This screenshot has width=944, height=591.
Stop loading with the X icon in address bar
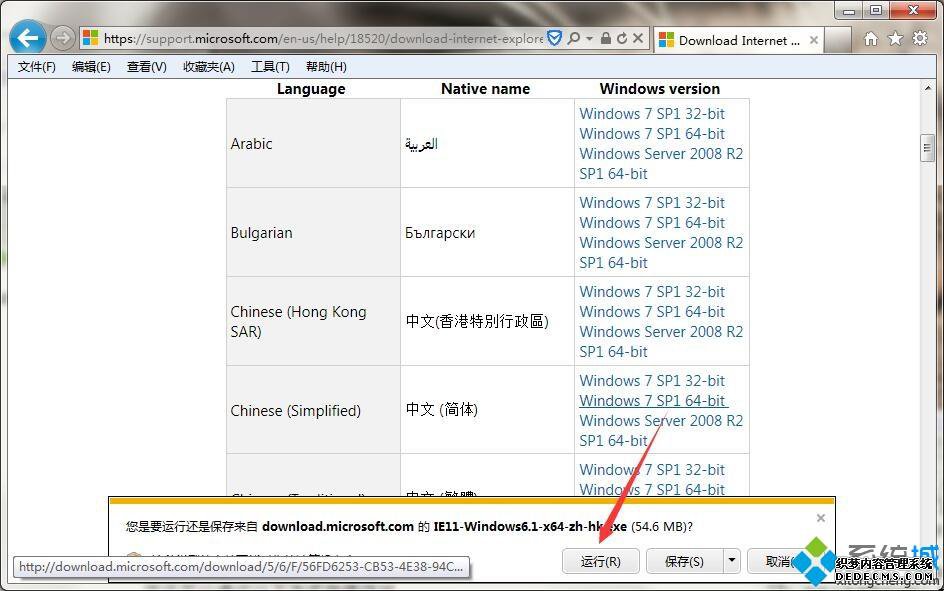(x=638, y=39)
